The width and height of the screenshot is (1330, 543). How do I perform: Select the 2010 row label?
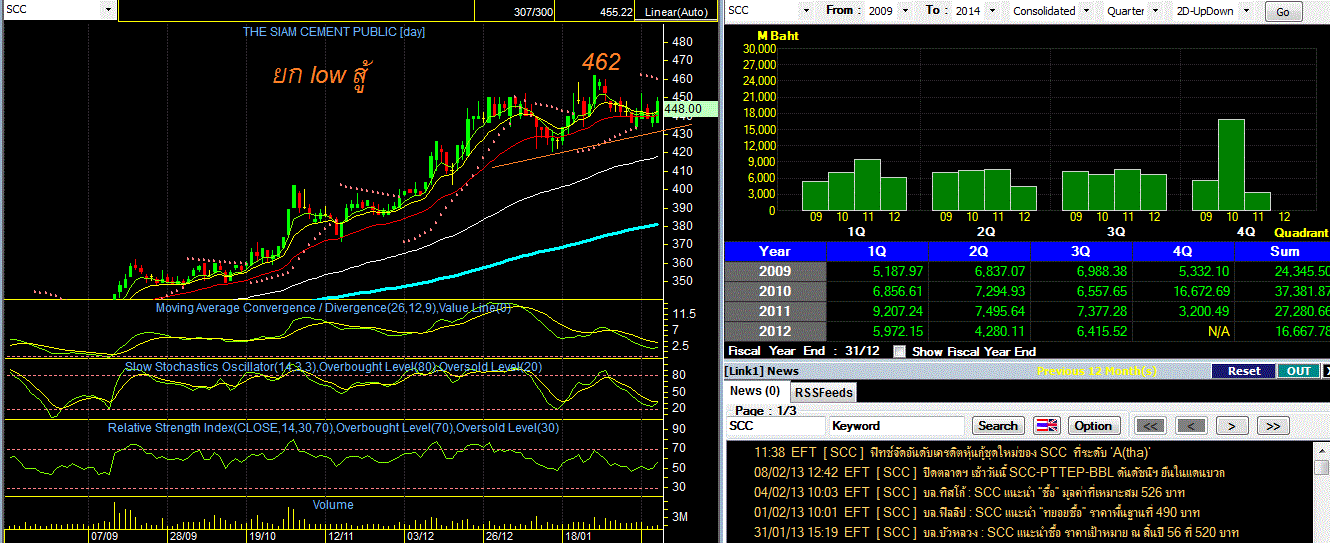(775, 292)
